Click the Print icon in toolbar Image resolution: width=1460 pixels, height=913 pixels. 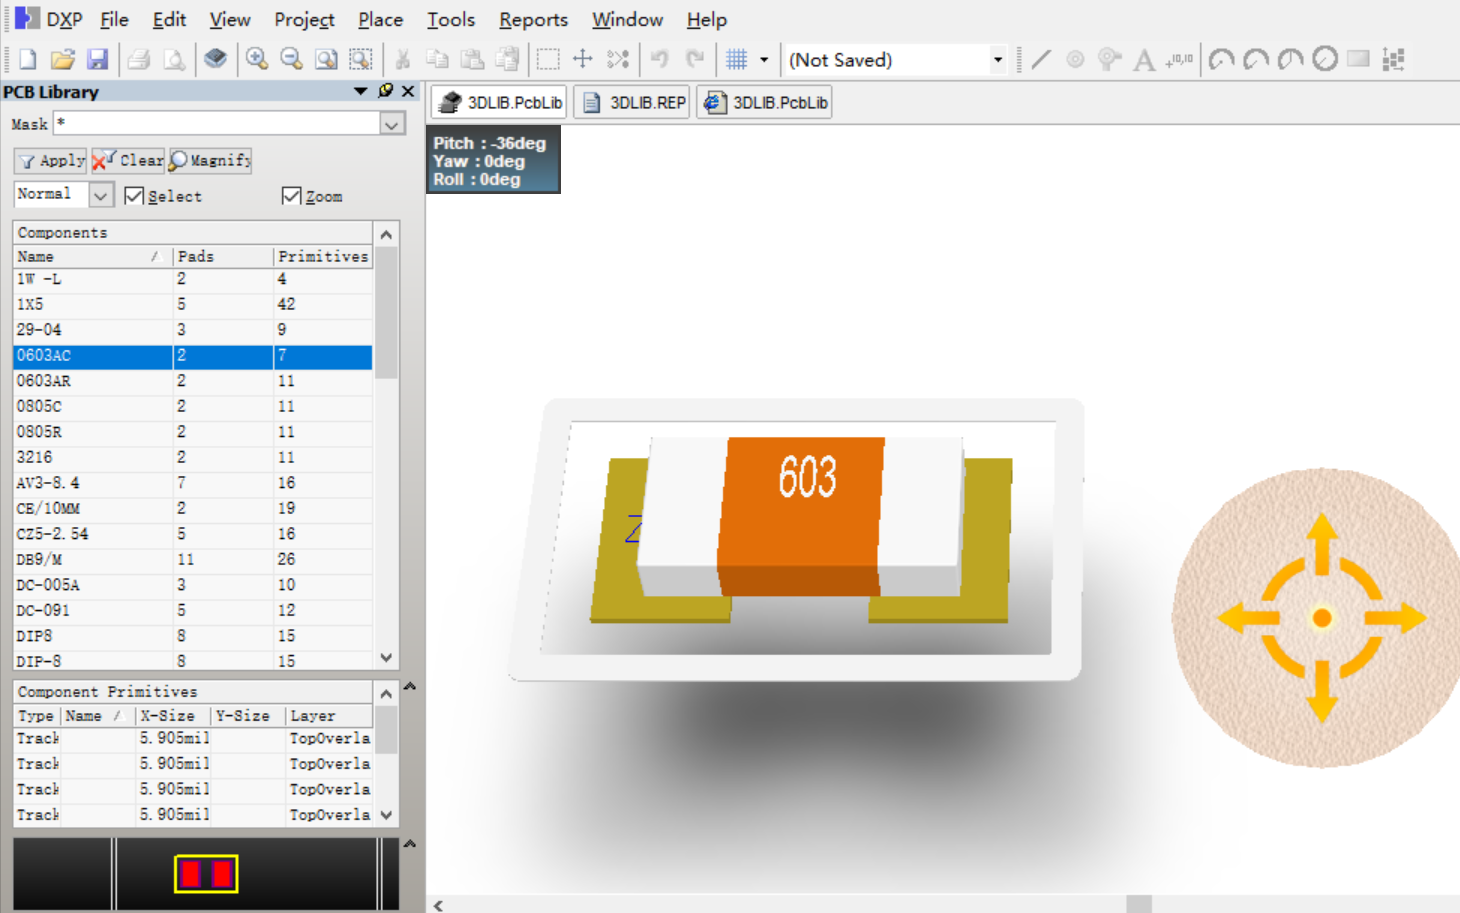139,59
